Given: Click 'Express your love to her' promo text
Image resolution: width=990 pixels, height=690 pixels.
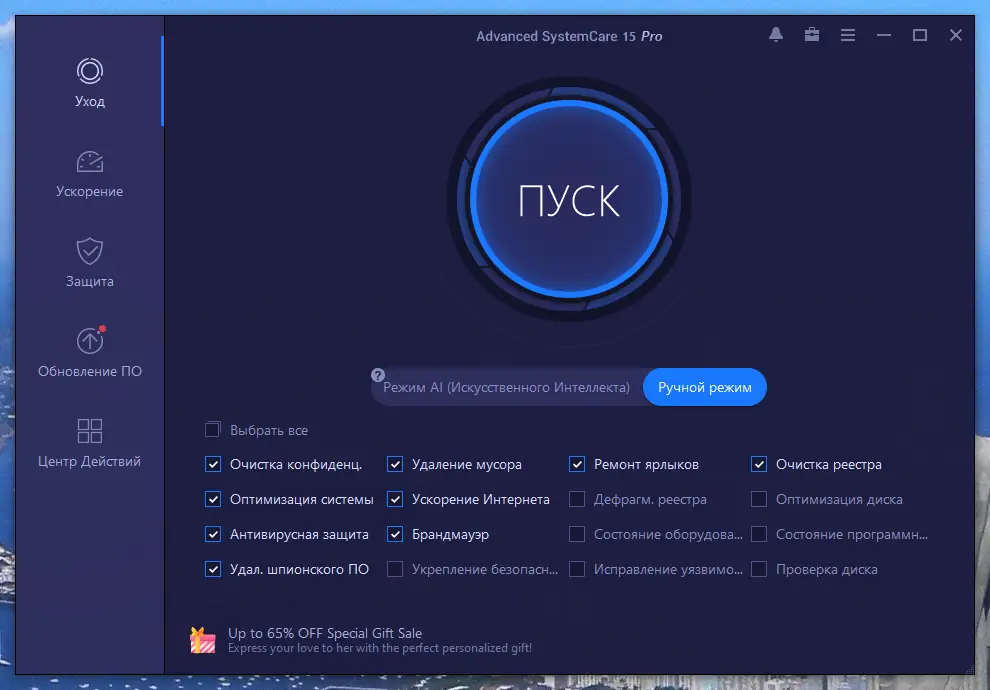Looking at the screenshot, I should pyautogui.click(x=379, y=648).
